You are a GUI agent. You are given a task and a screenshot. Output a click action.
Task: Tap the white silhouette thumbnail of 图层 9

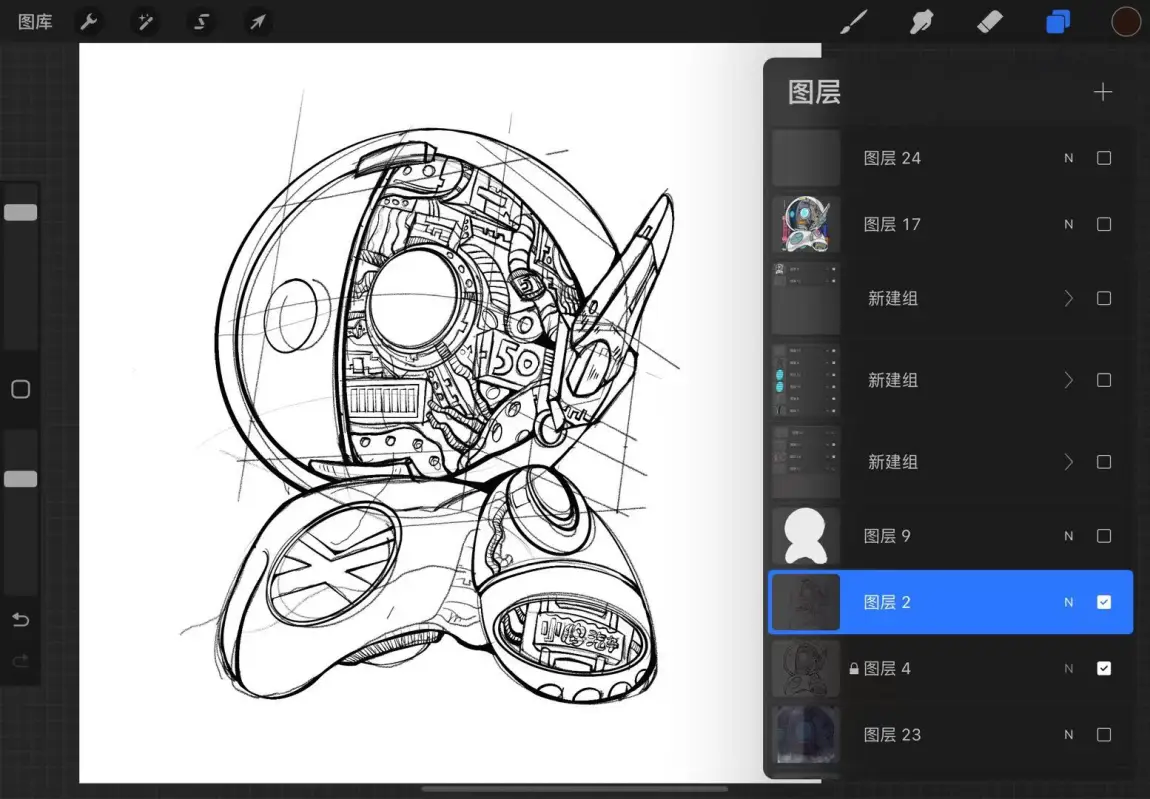coord(806,536)
